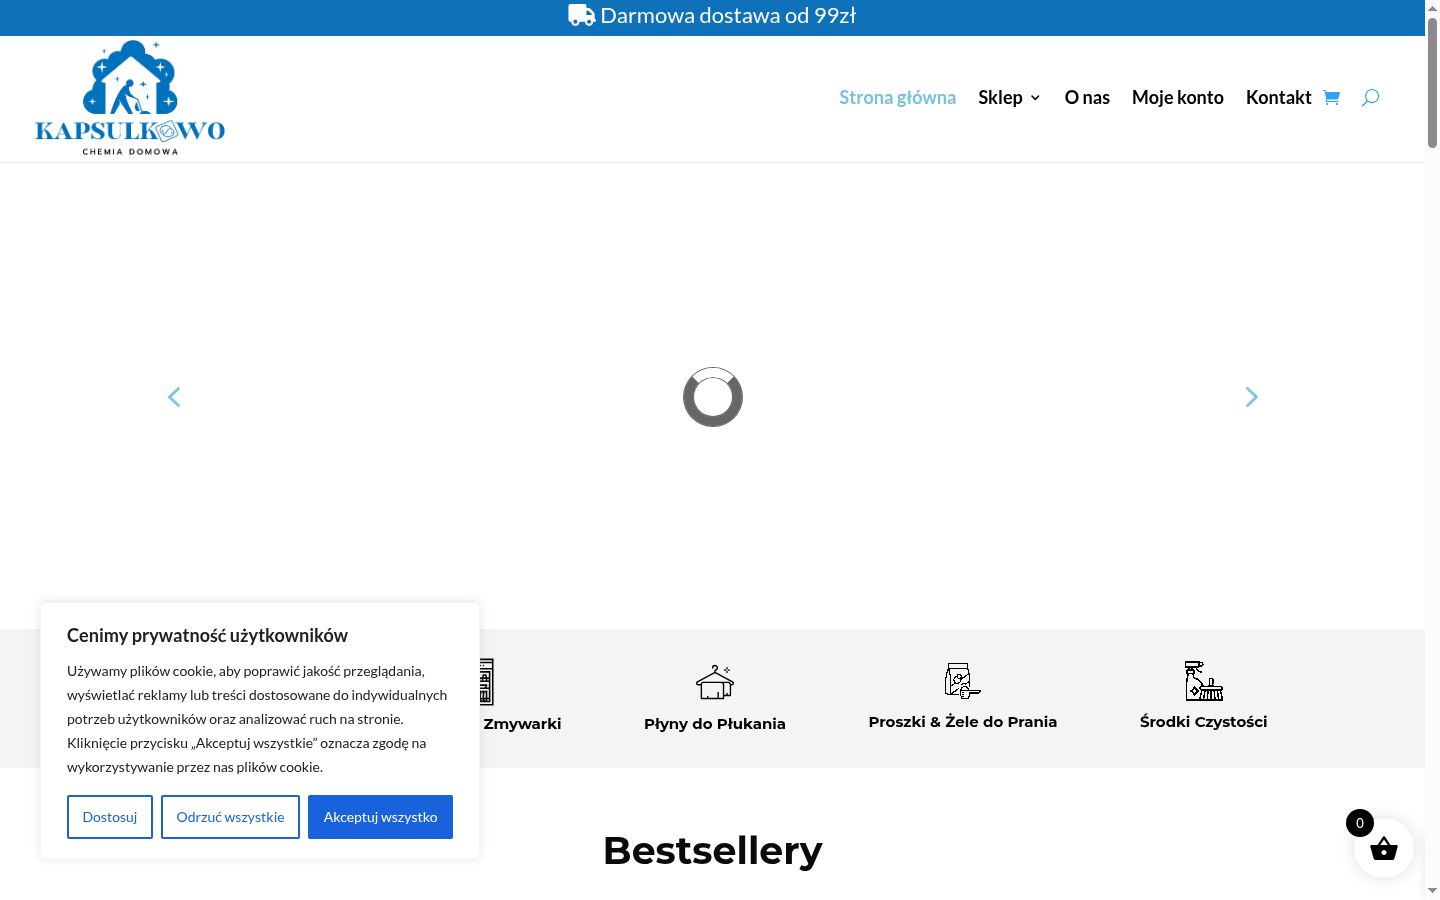Click Akceptuj wszystko button
Screen dimensions: 1440x900
tap(380, 817)
